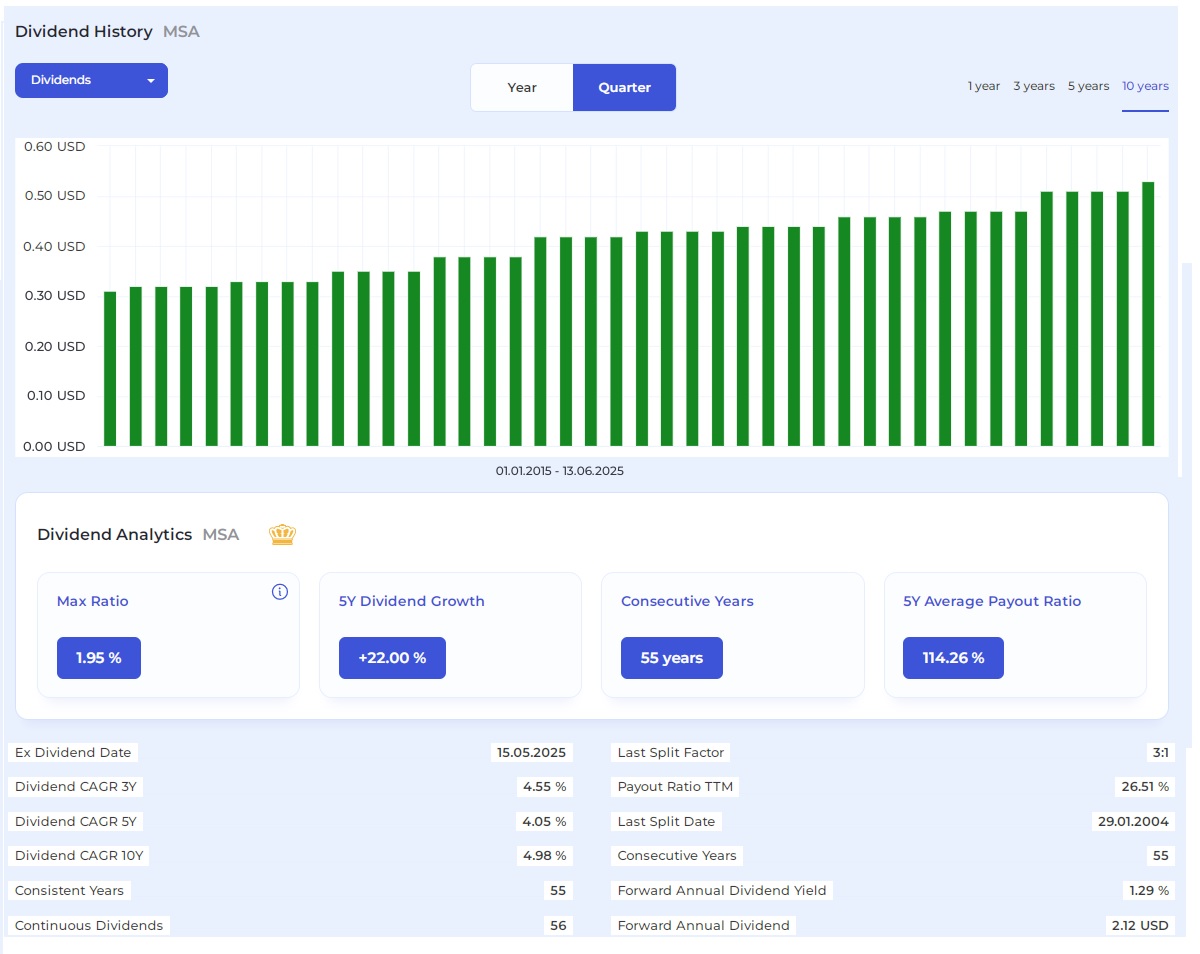This screenshot has height=954, width=1200.
Task: Click the Max Ratio info icon
Action: (280, 592)
